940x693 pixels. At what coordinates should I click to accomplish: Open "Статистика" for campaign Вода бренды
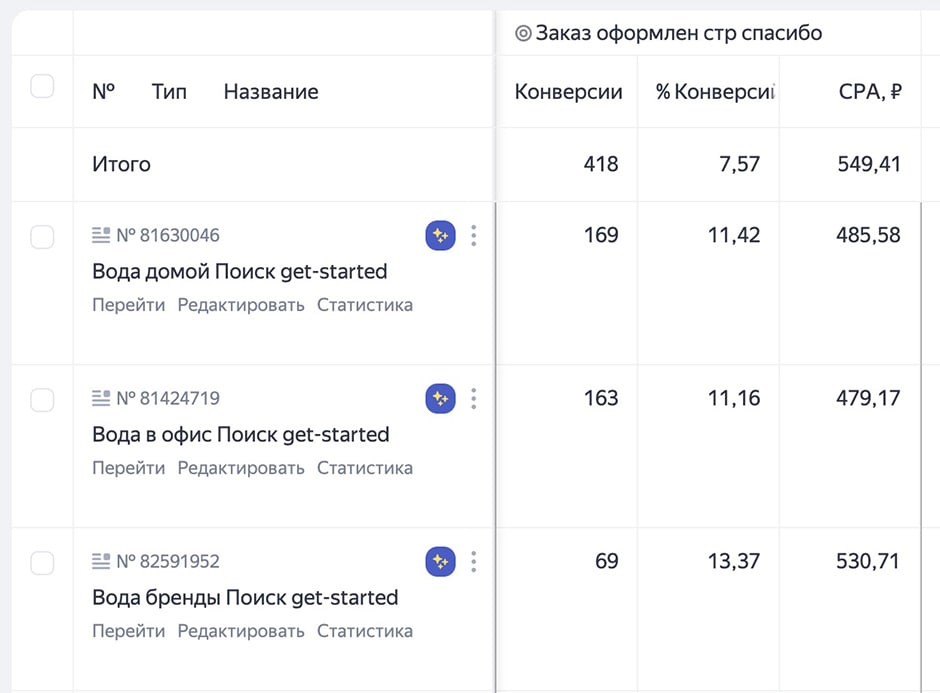[x=365, y=631]
